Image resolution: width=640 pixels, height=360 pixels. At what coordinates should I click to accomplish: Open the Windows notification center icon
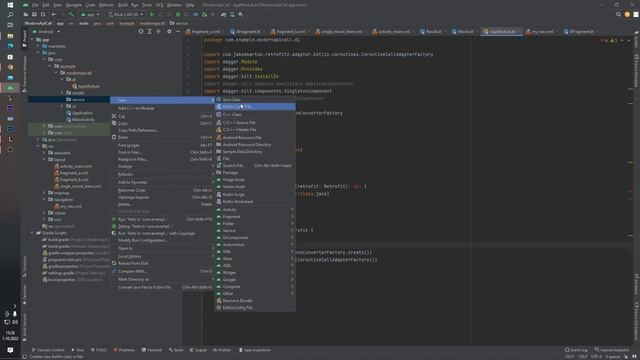click(10, 350)
